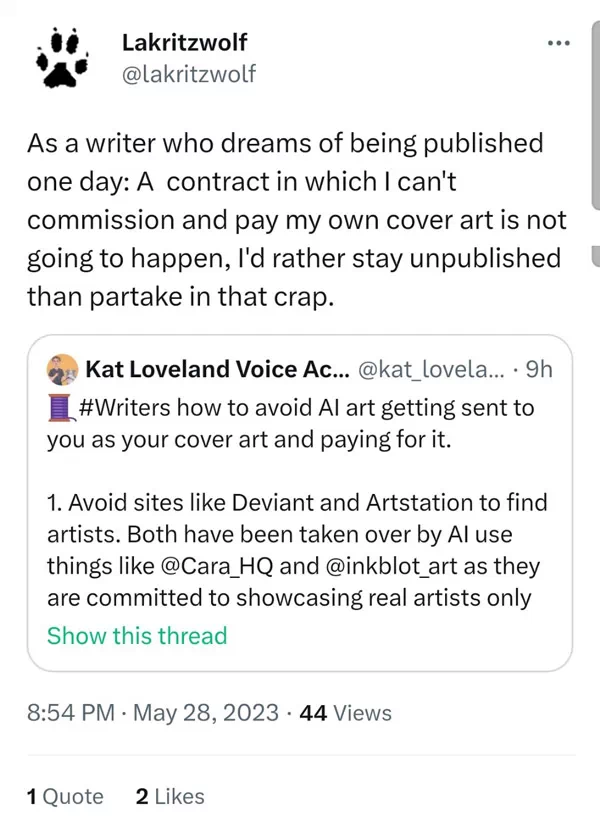Click the 8:54 PM timestamp
The height and width of the screenshot is (836, 600).
[x=70, y=713]
